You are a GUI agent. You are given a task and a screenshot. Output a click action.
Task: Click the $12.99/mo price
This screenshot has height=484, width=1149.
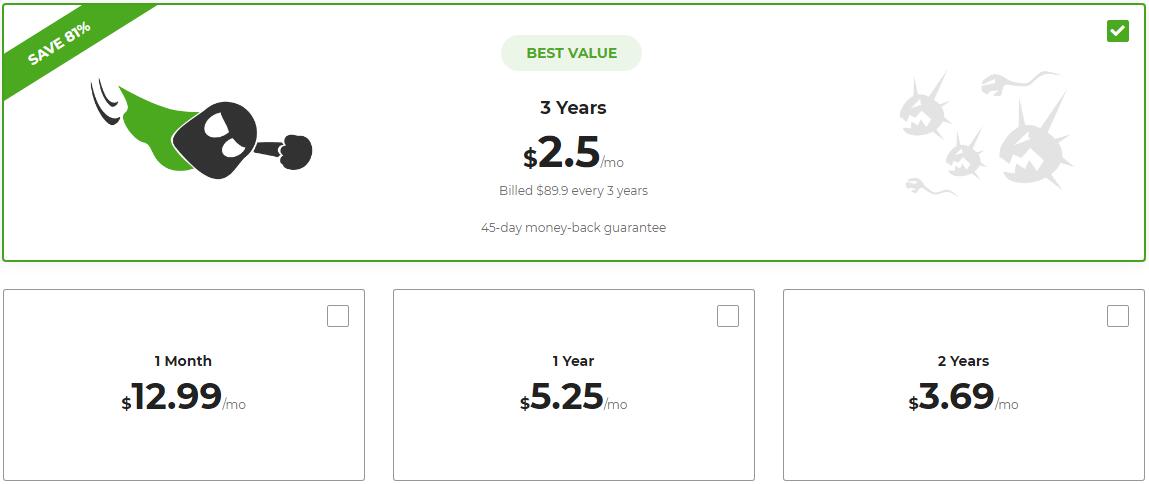tap(183, 397)
